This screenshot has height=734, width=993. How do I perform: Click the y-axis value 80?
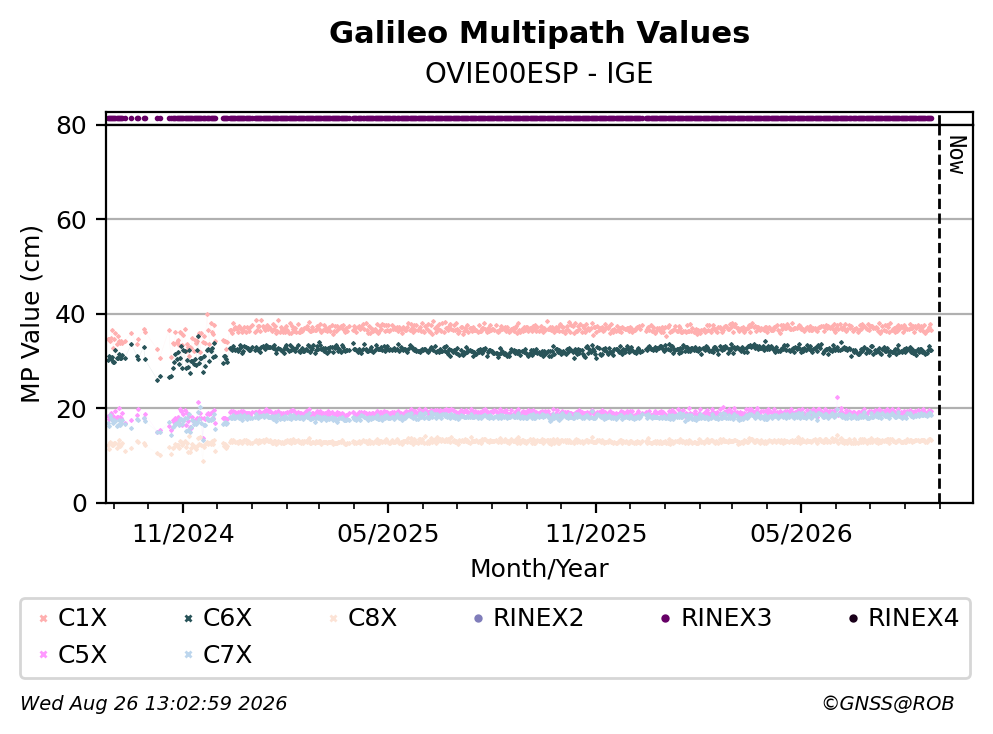click(71, 125)
